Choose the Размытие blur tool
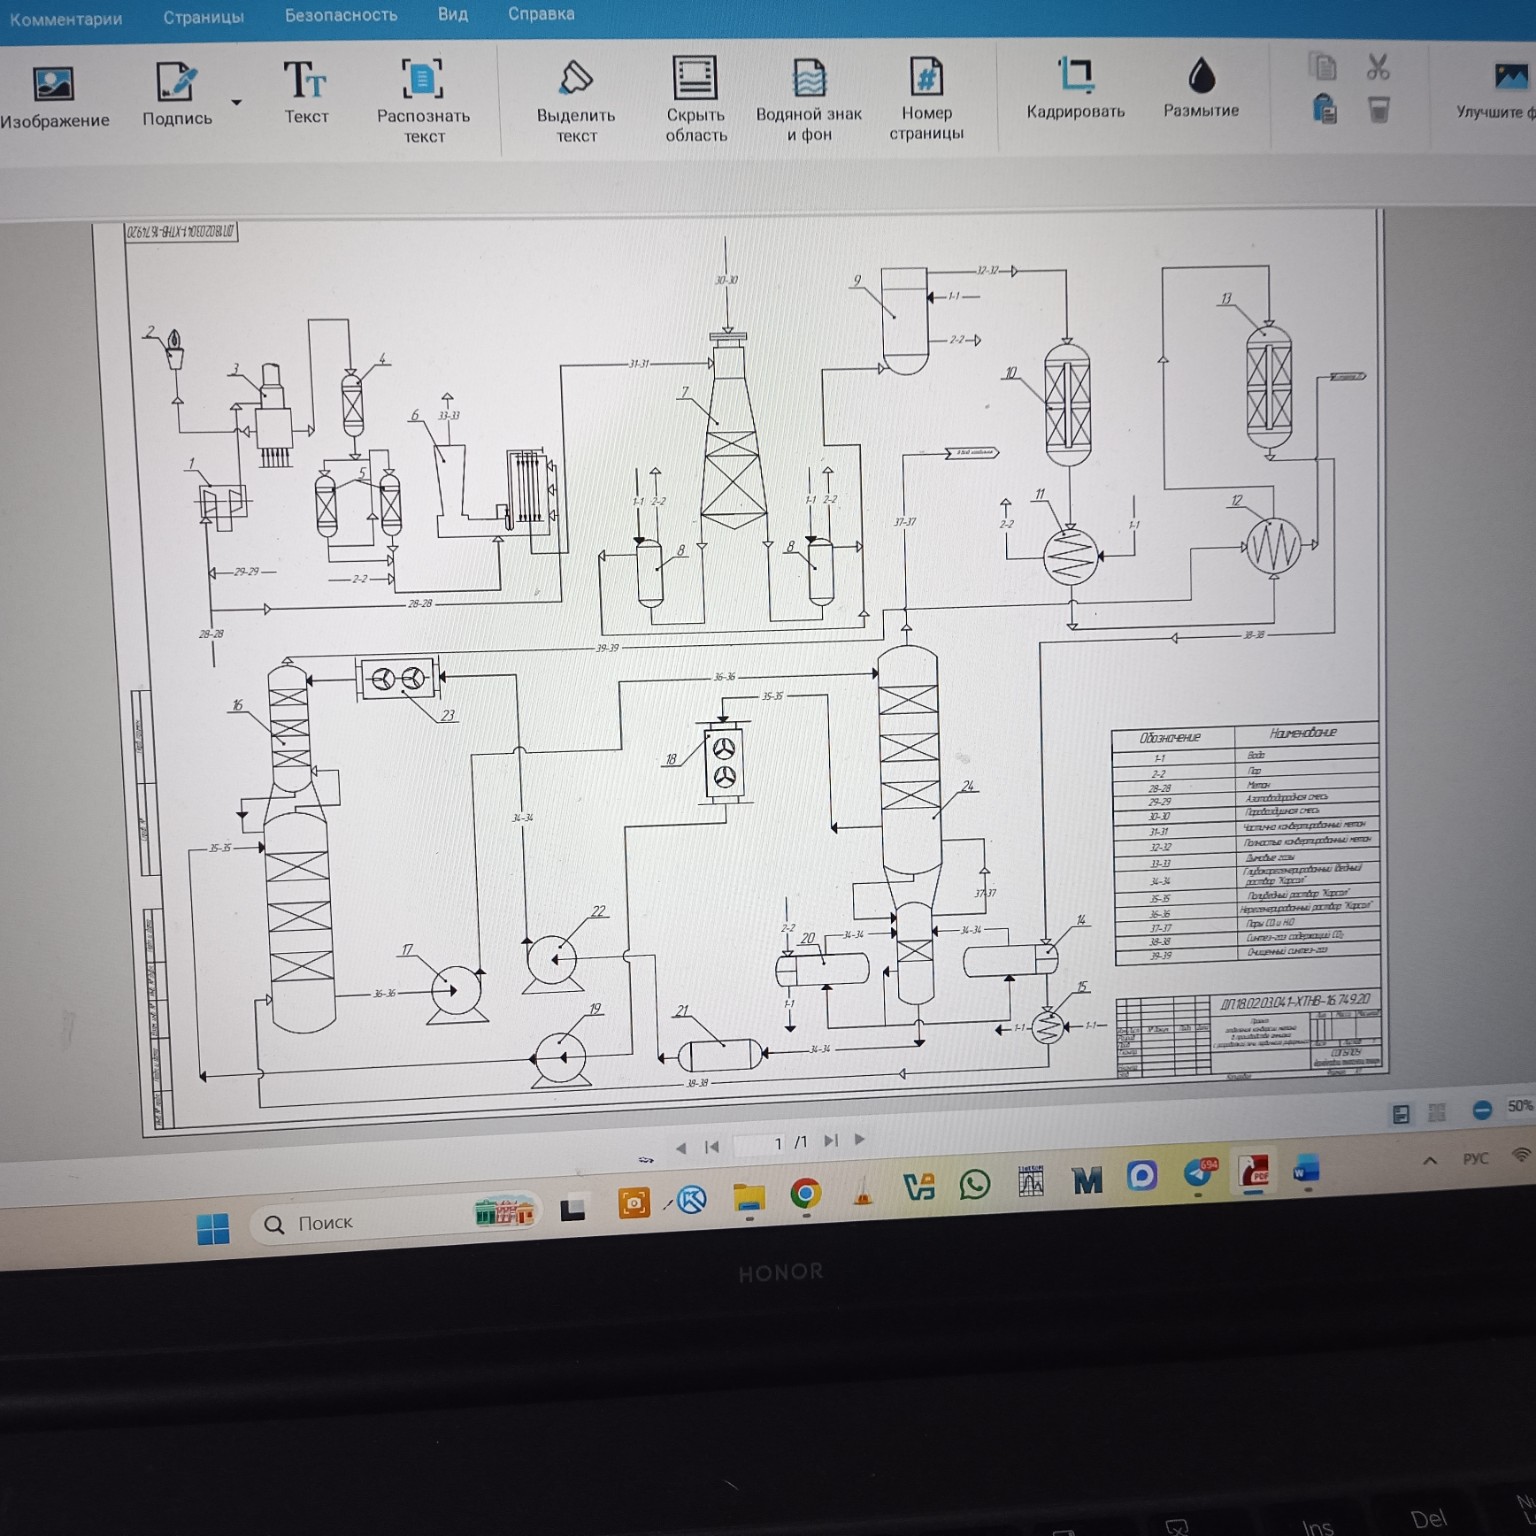The width and height of the screenshot is (1536, 1536). tap(1201, 75)
